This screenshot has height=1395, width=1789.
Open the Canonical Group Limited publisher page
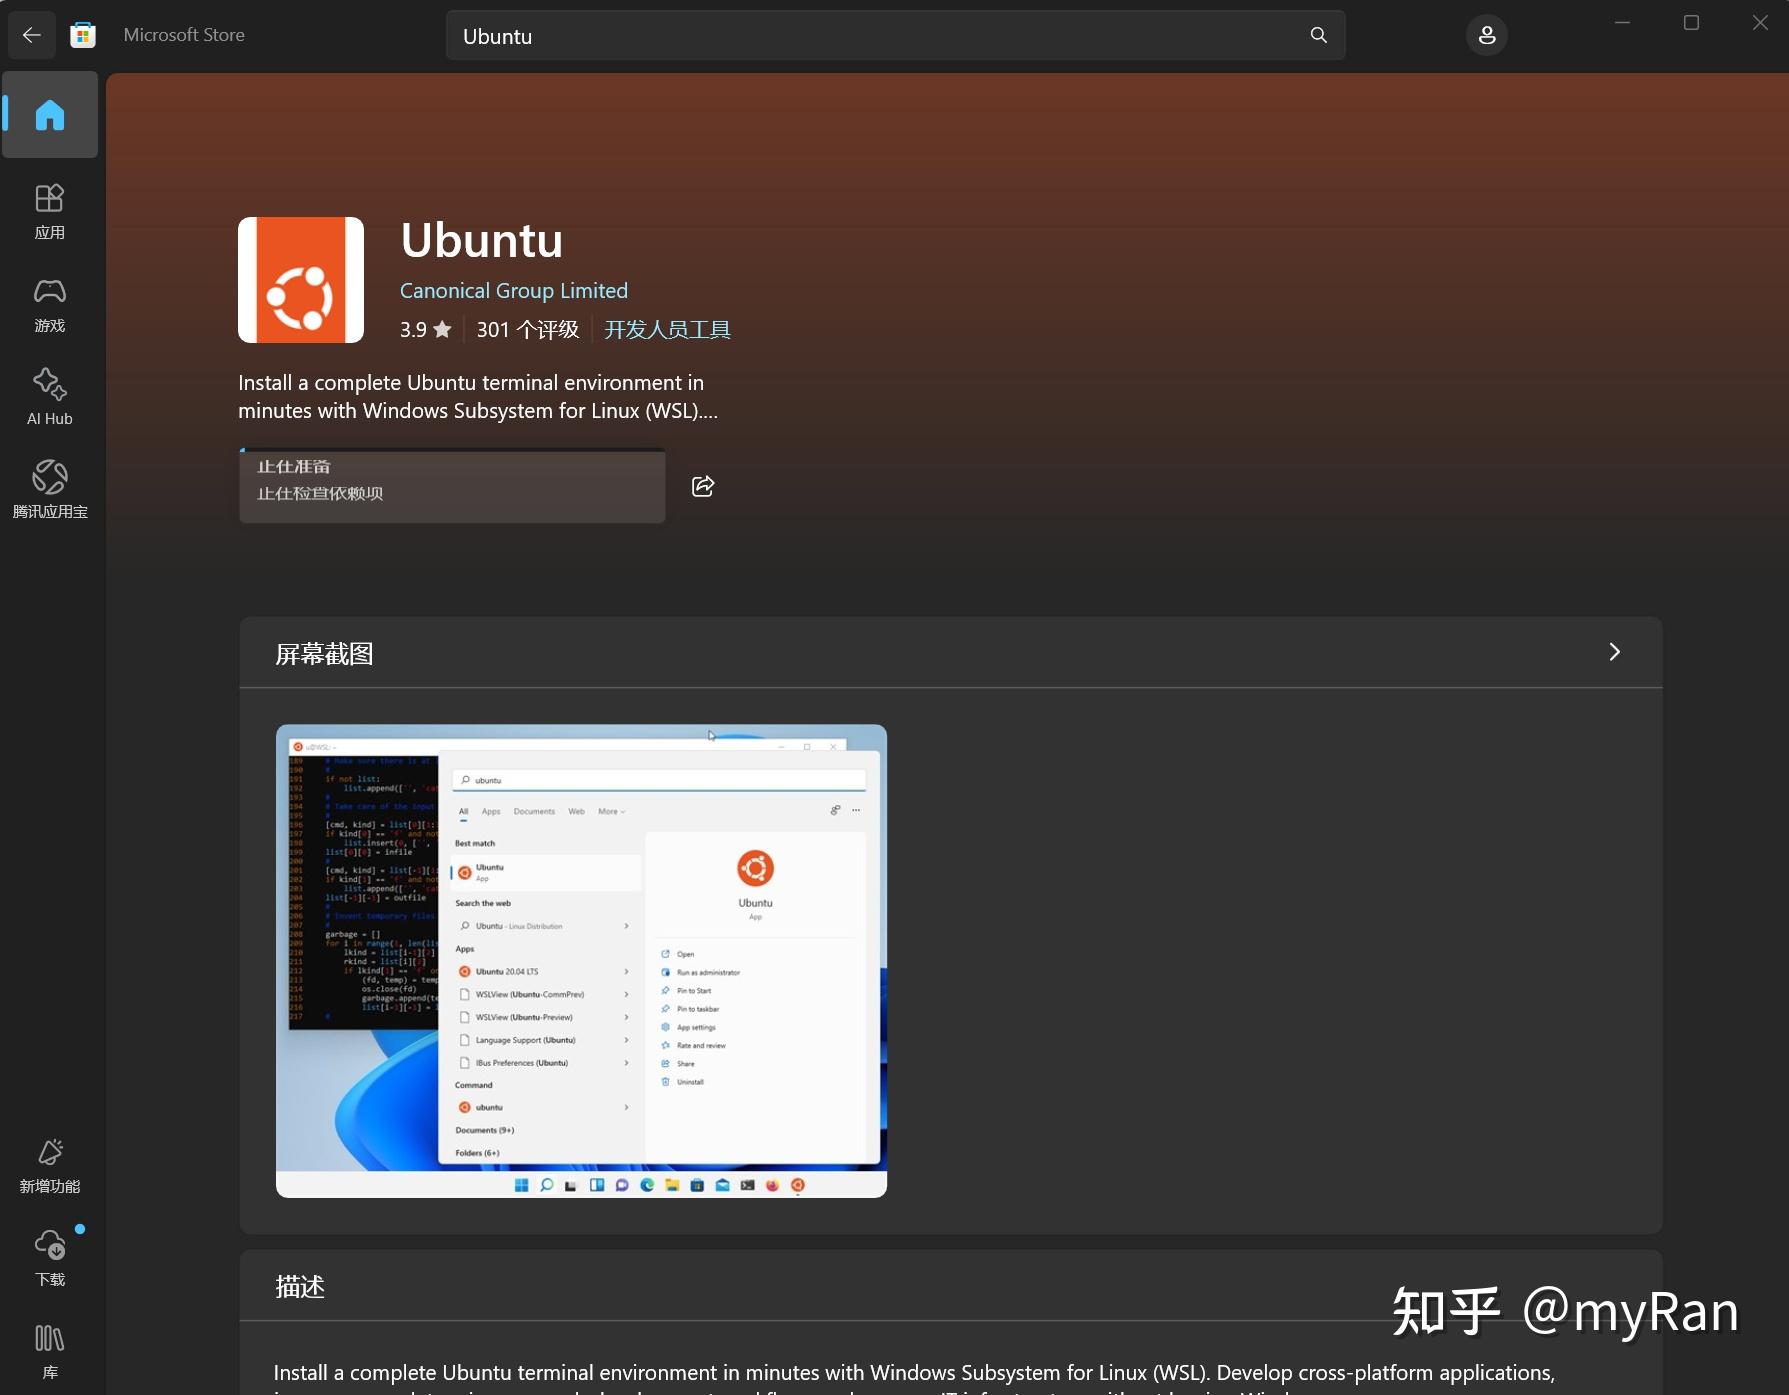(x=513, y=290)
